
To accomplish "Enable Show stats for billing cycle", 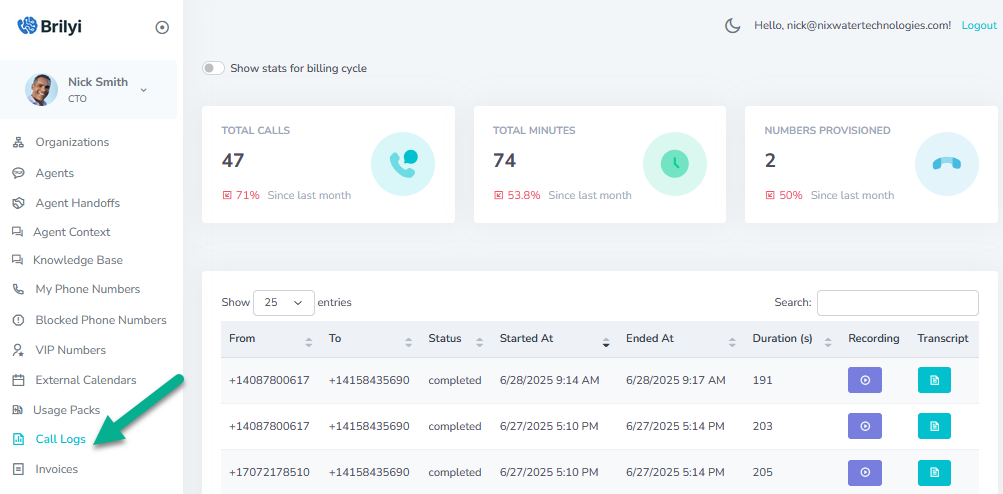I will click(x=213, y=68).
